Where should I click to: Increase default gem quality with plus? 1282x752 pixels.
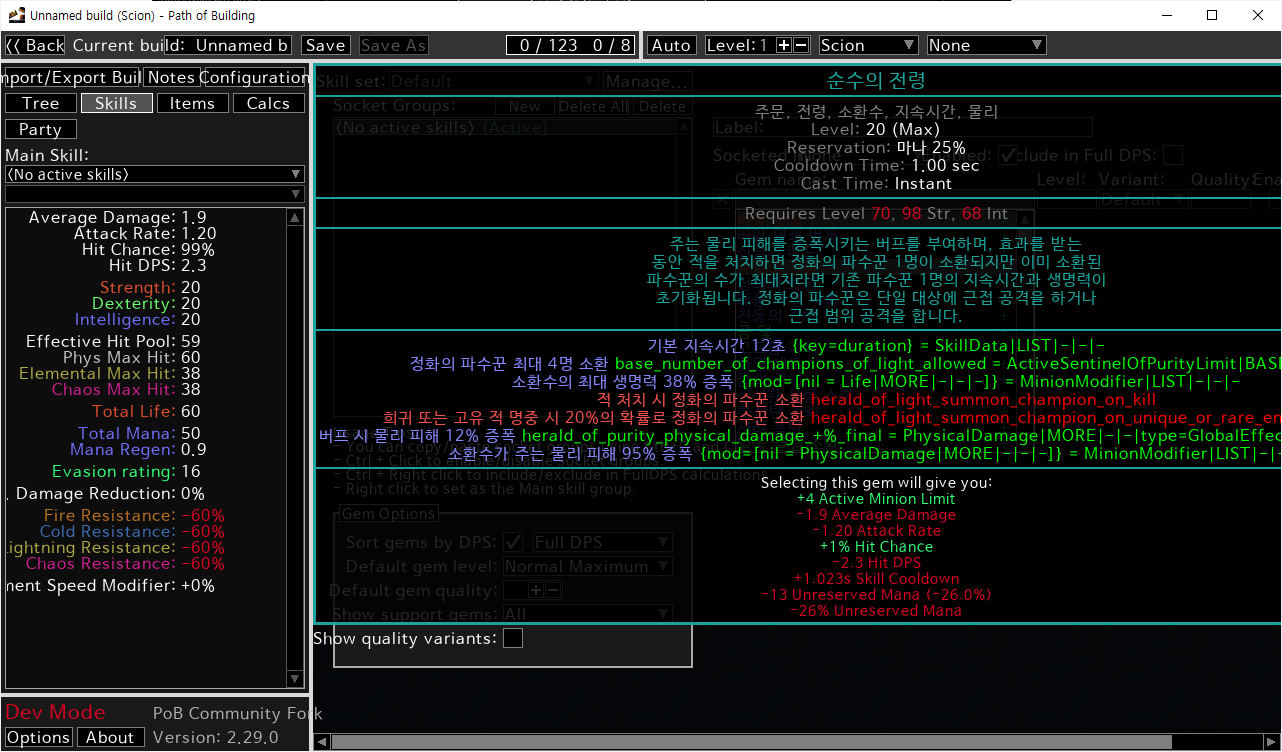[536, 590]
